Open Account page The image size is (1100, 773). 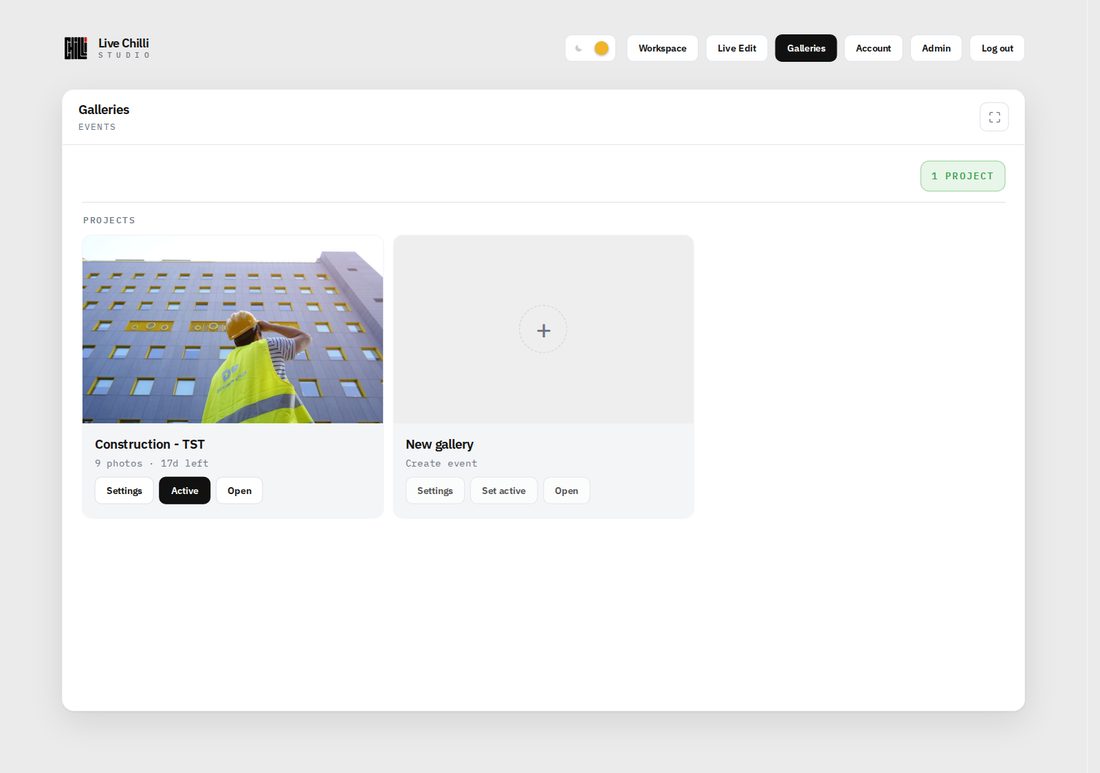pos(873,48)
